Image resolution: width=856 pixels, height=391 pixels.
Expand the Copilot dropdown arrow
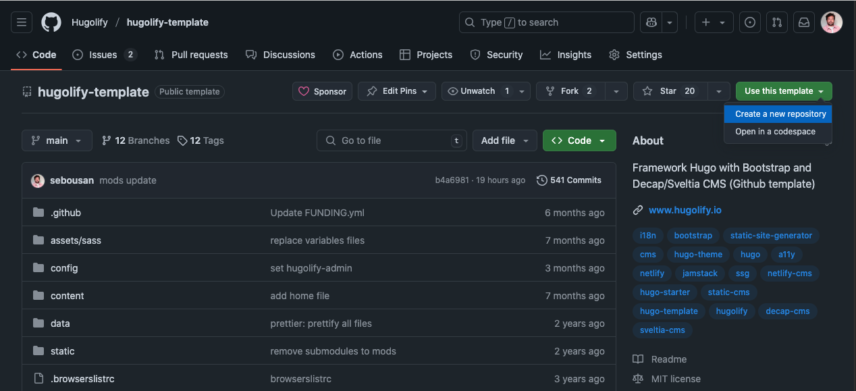[x=669, y=22]
